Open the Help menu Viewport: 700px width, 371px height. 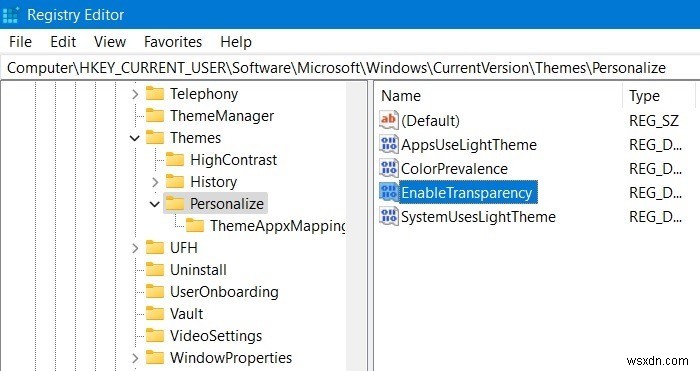click(236, 42)
